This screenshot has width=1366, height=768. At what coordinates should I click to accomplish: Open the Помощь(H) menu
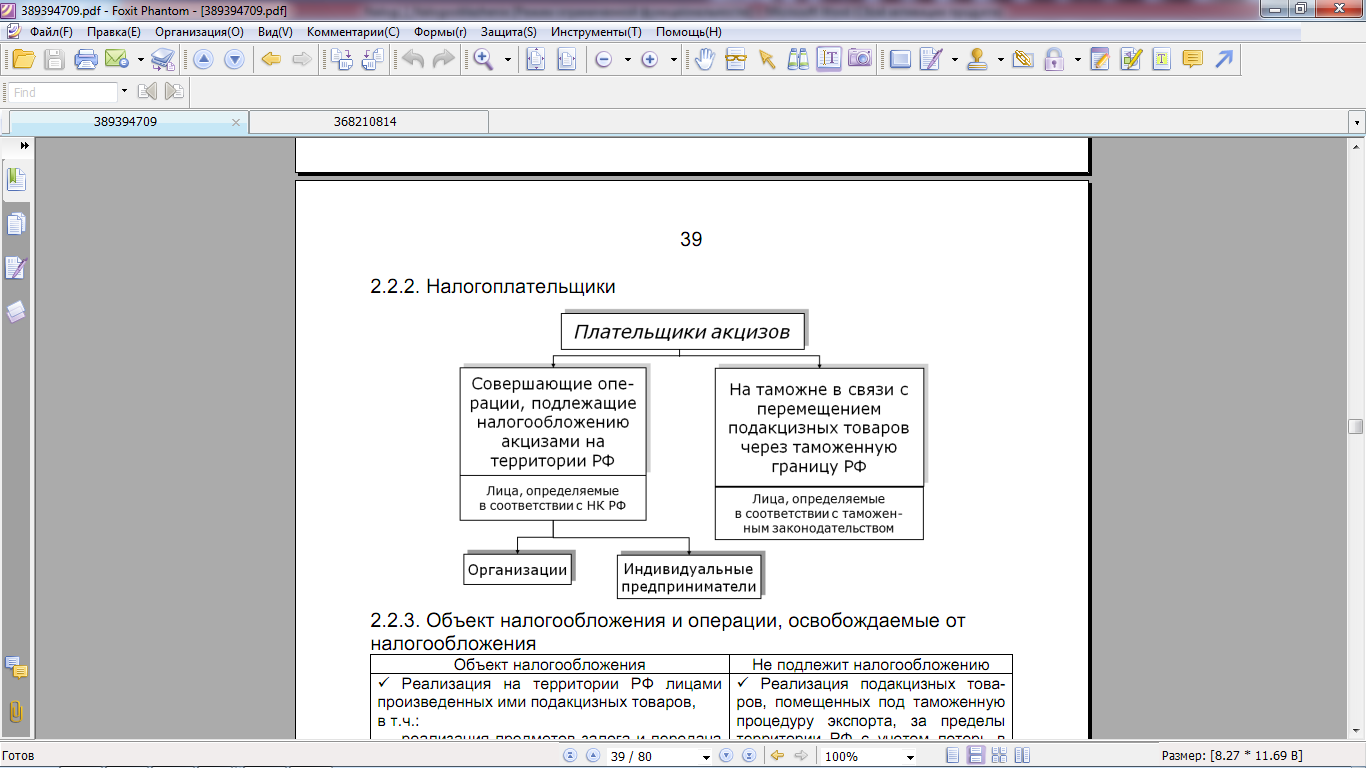click(x=689, y=32)
